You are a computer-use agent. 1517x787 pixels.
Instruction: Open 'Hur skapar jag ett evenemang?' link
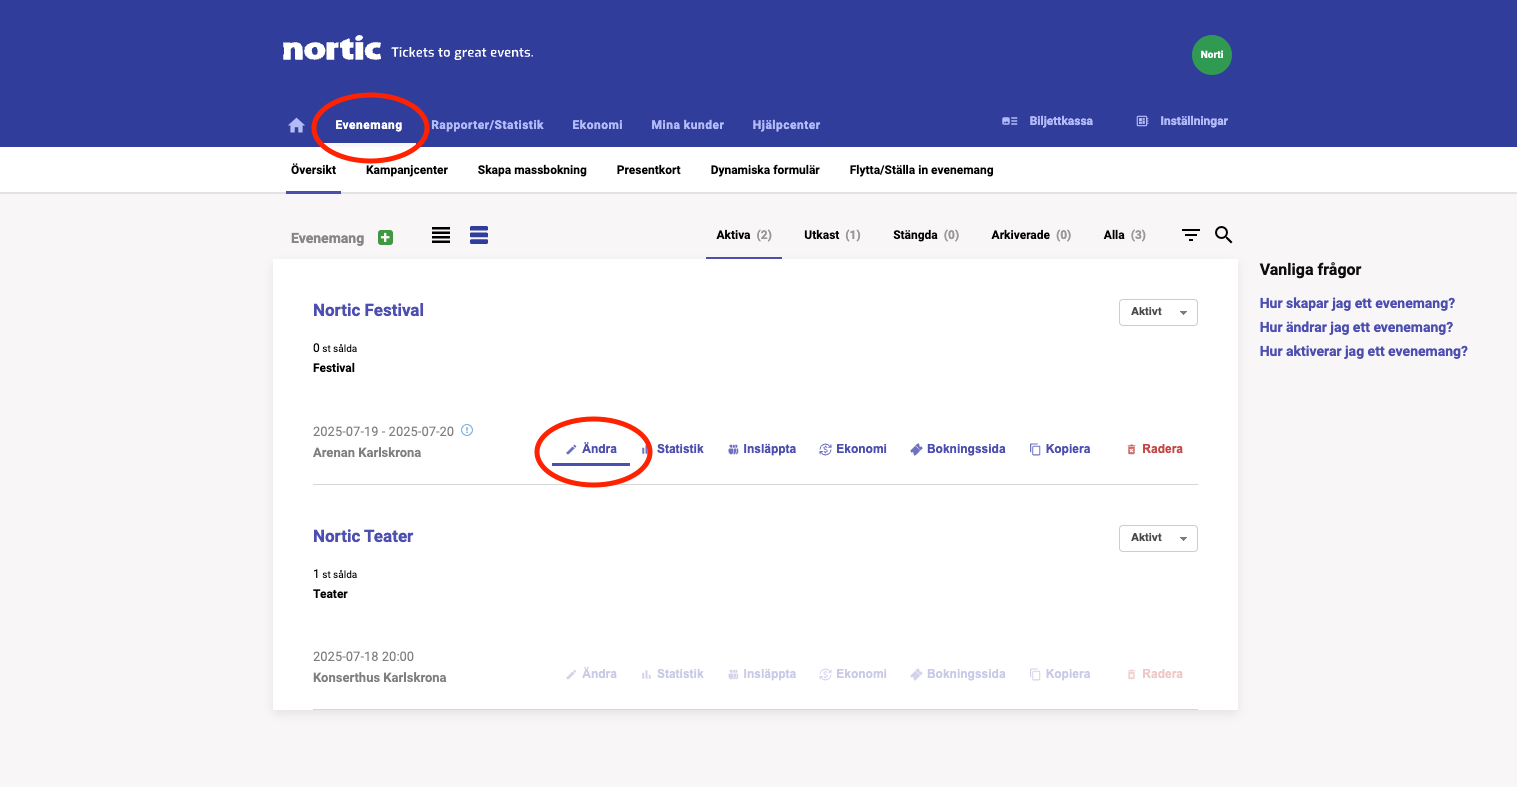(1357, 303)
